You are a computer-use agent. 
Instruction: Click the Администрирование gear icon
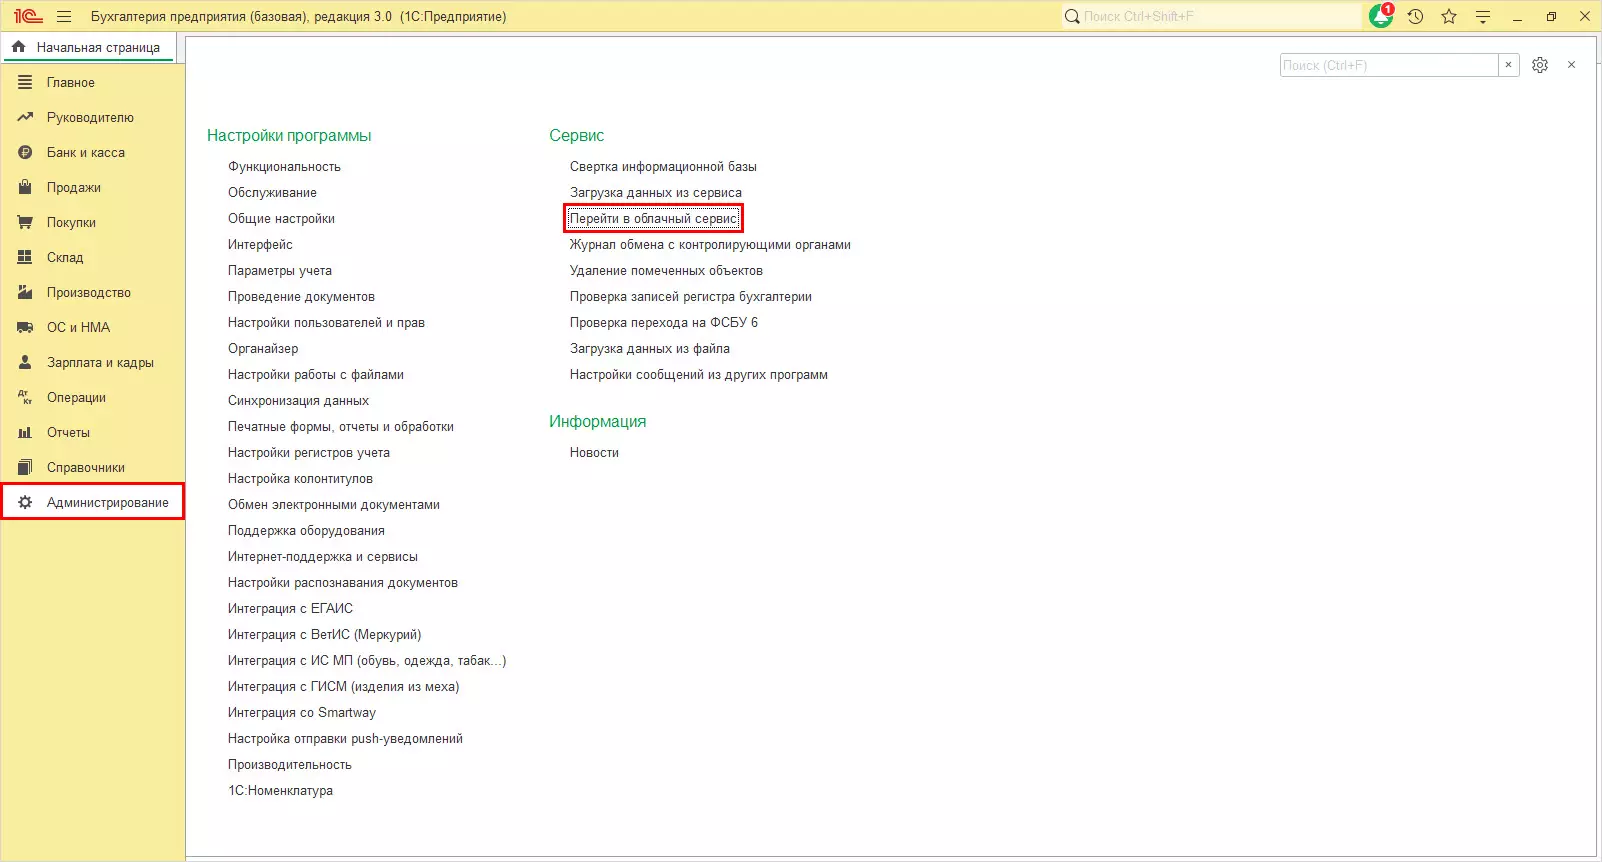(25, 502)
